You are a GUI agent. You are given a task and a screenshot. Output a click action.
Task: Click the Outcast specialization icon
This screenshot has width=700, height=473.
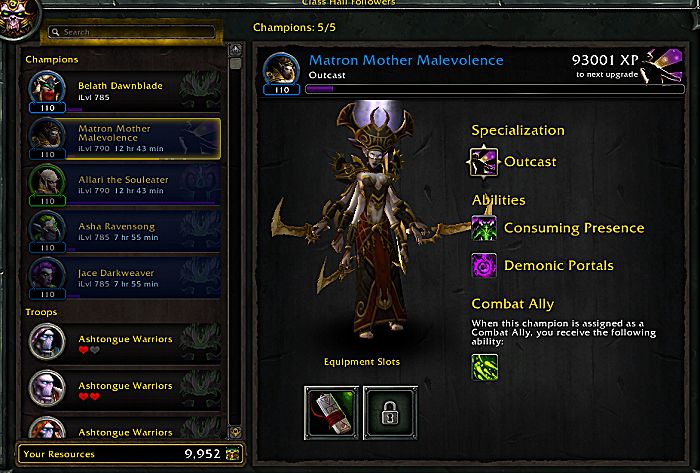[484, 162]
